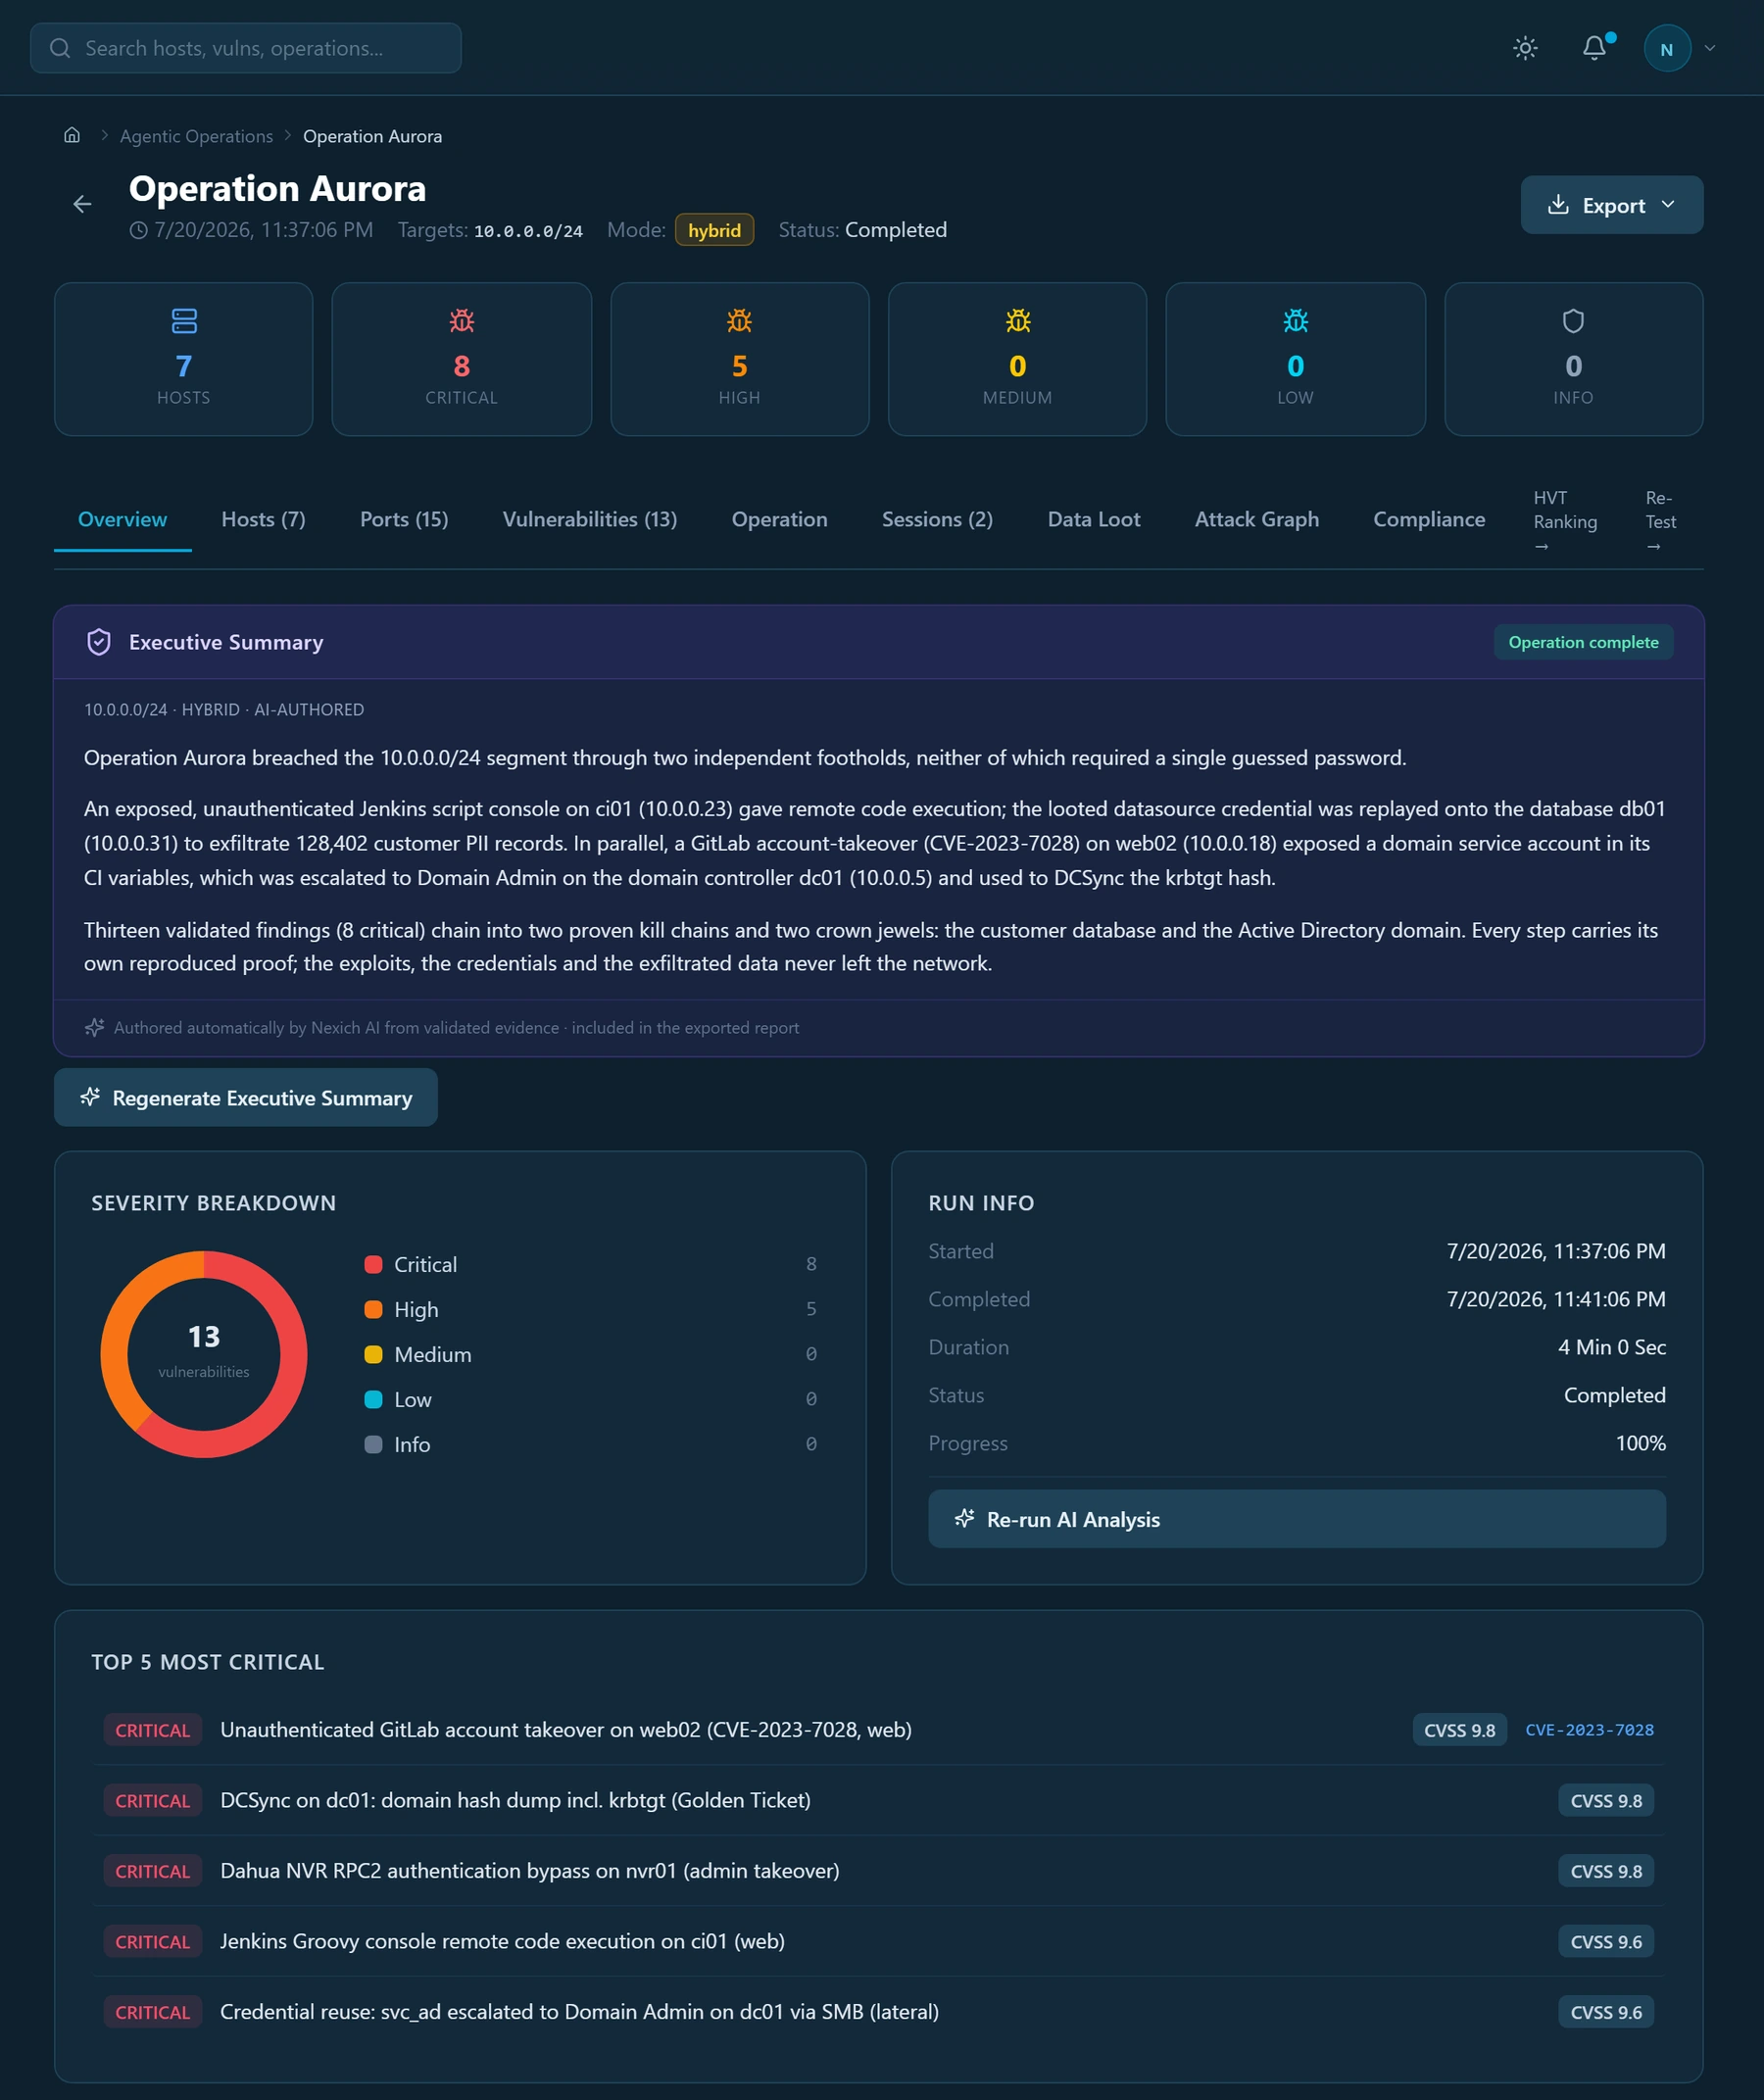Go back with the left arrow
Viewport: 1764px width, 2100px height.
coord(82,204)
